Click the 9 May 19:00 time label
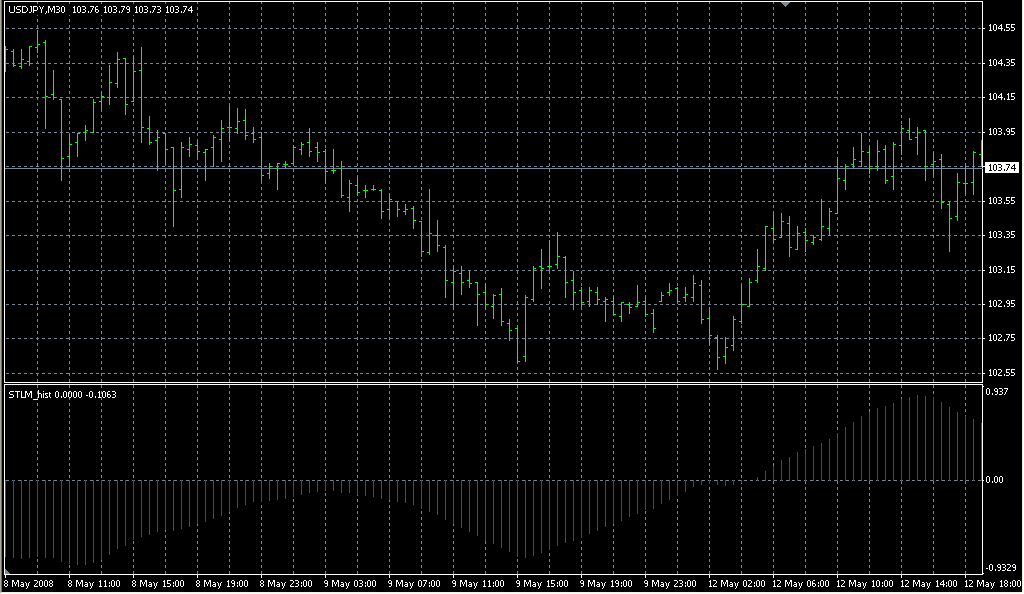 (606, 584)
